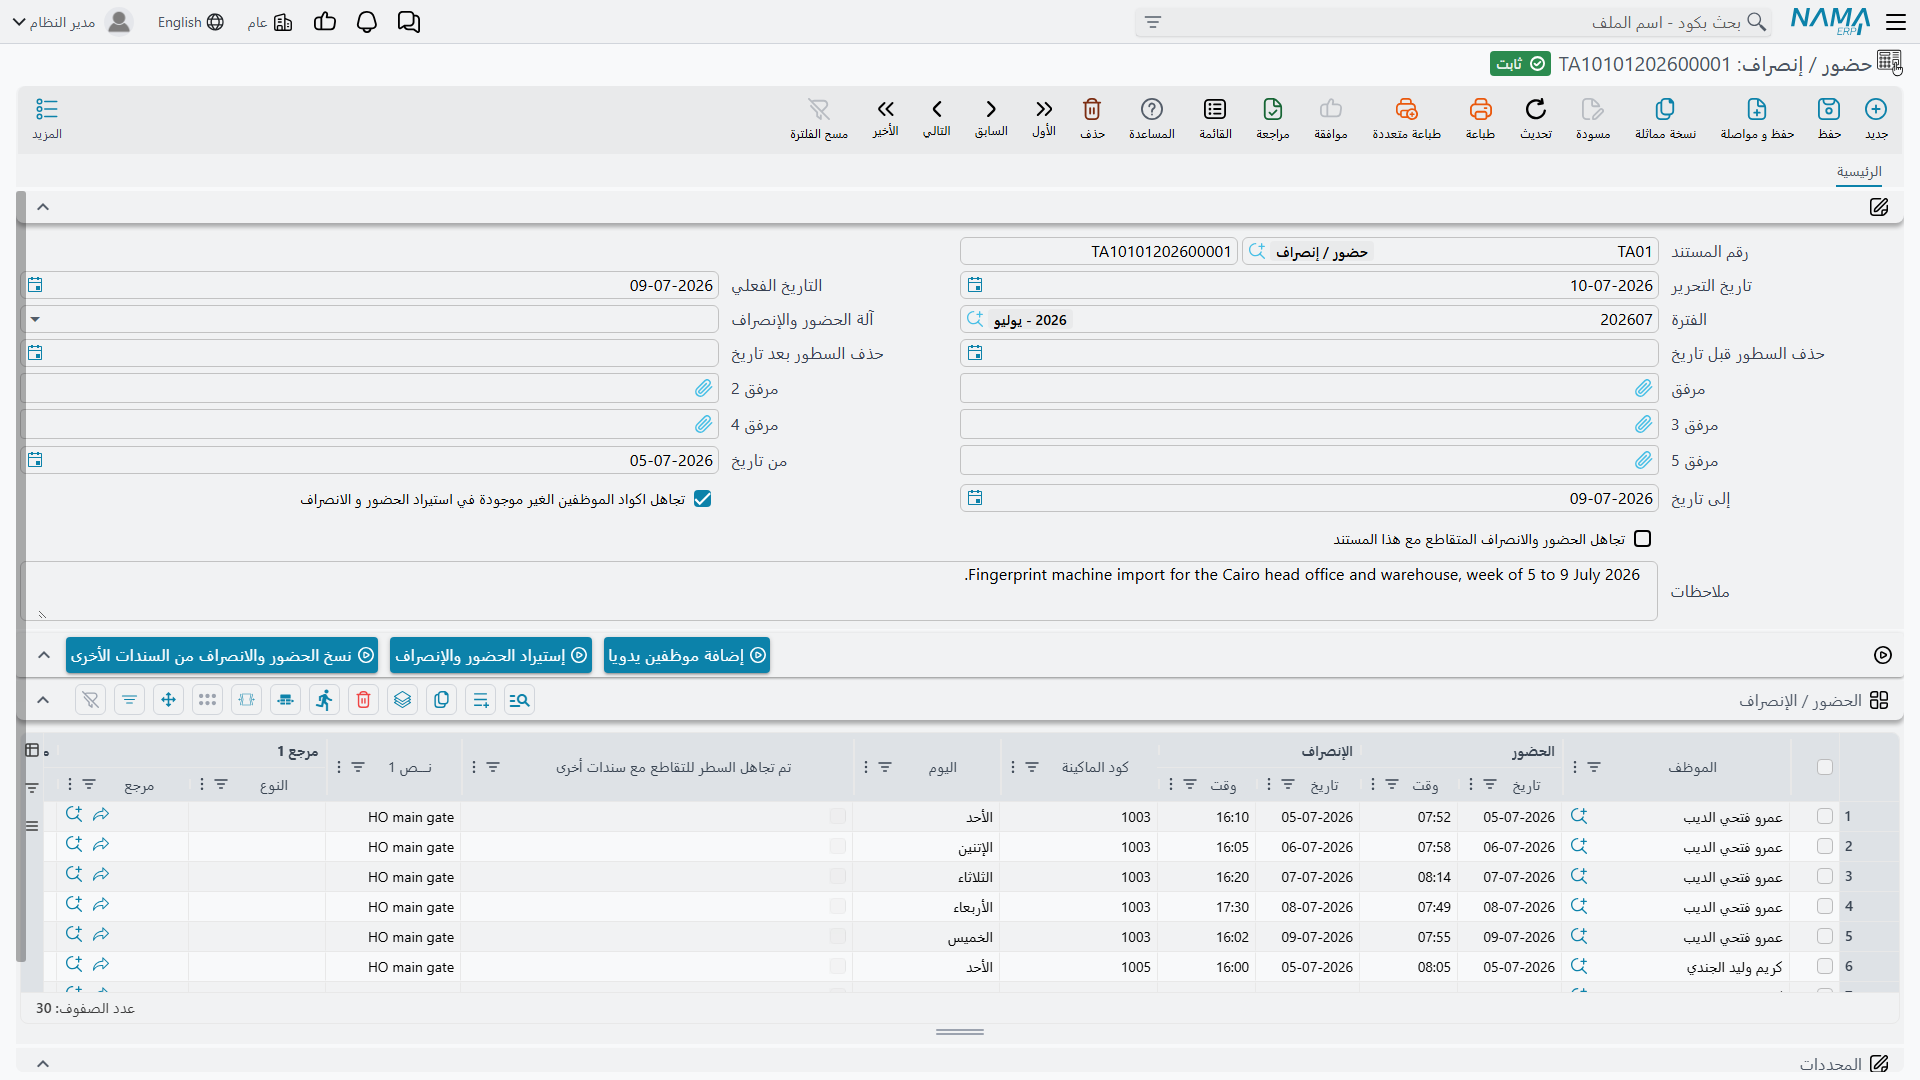Image resolution: width=1920 pixels, height=1080 pixels.
Task: Click the horizontal splitter handle below grid
Action: [960, 1032]
